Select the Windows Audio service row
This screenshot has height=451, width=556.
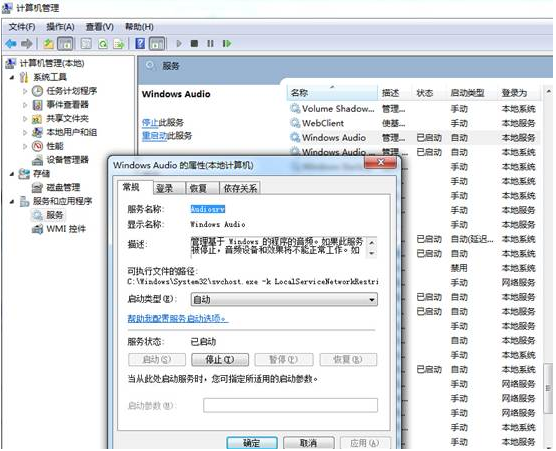(413, 138)
